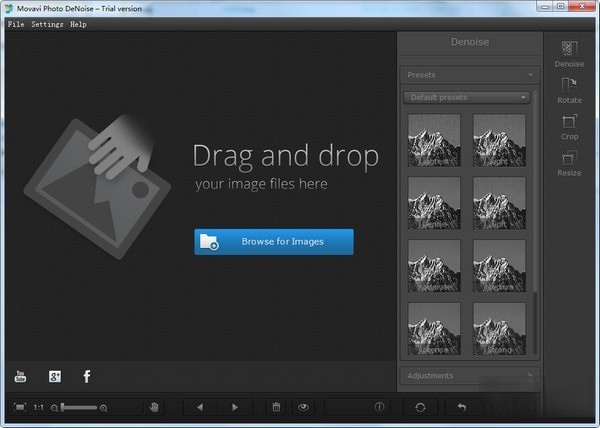The height and width of the screenshot is (428, 600).
Task: Open the Facebook icon
Action: tap(87, 376)
